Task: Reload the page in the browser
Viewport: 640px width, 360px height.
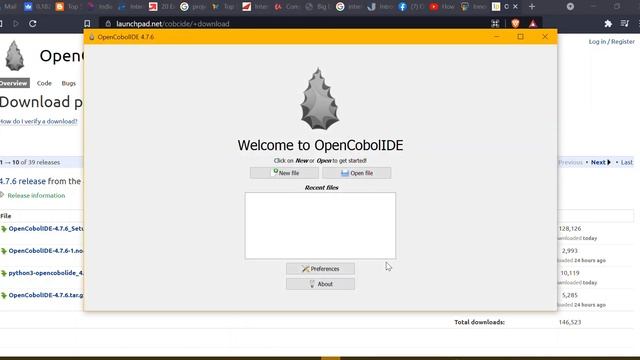Action: 33,24
